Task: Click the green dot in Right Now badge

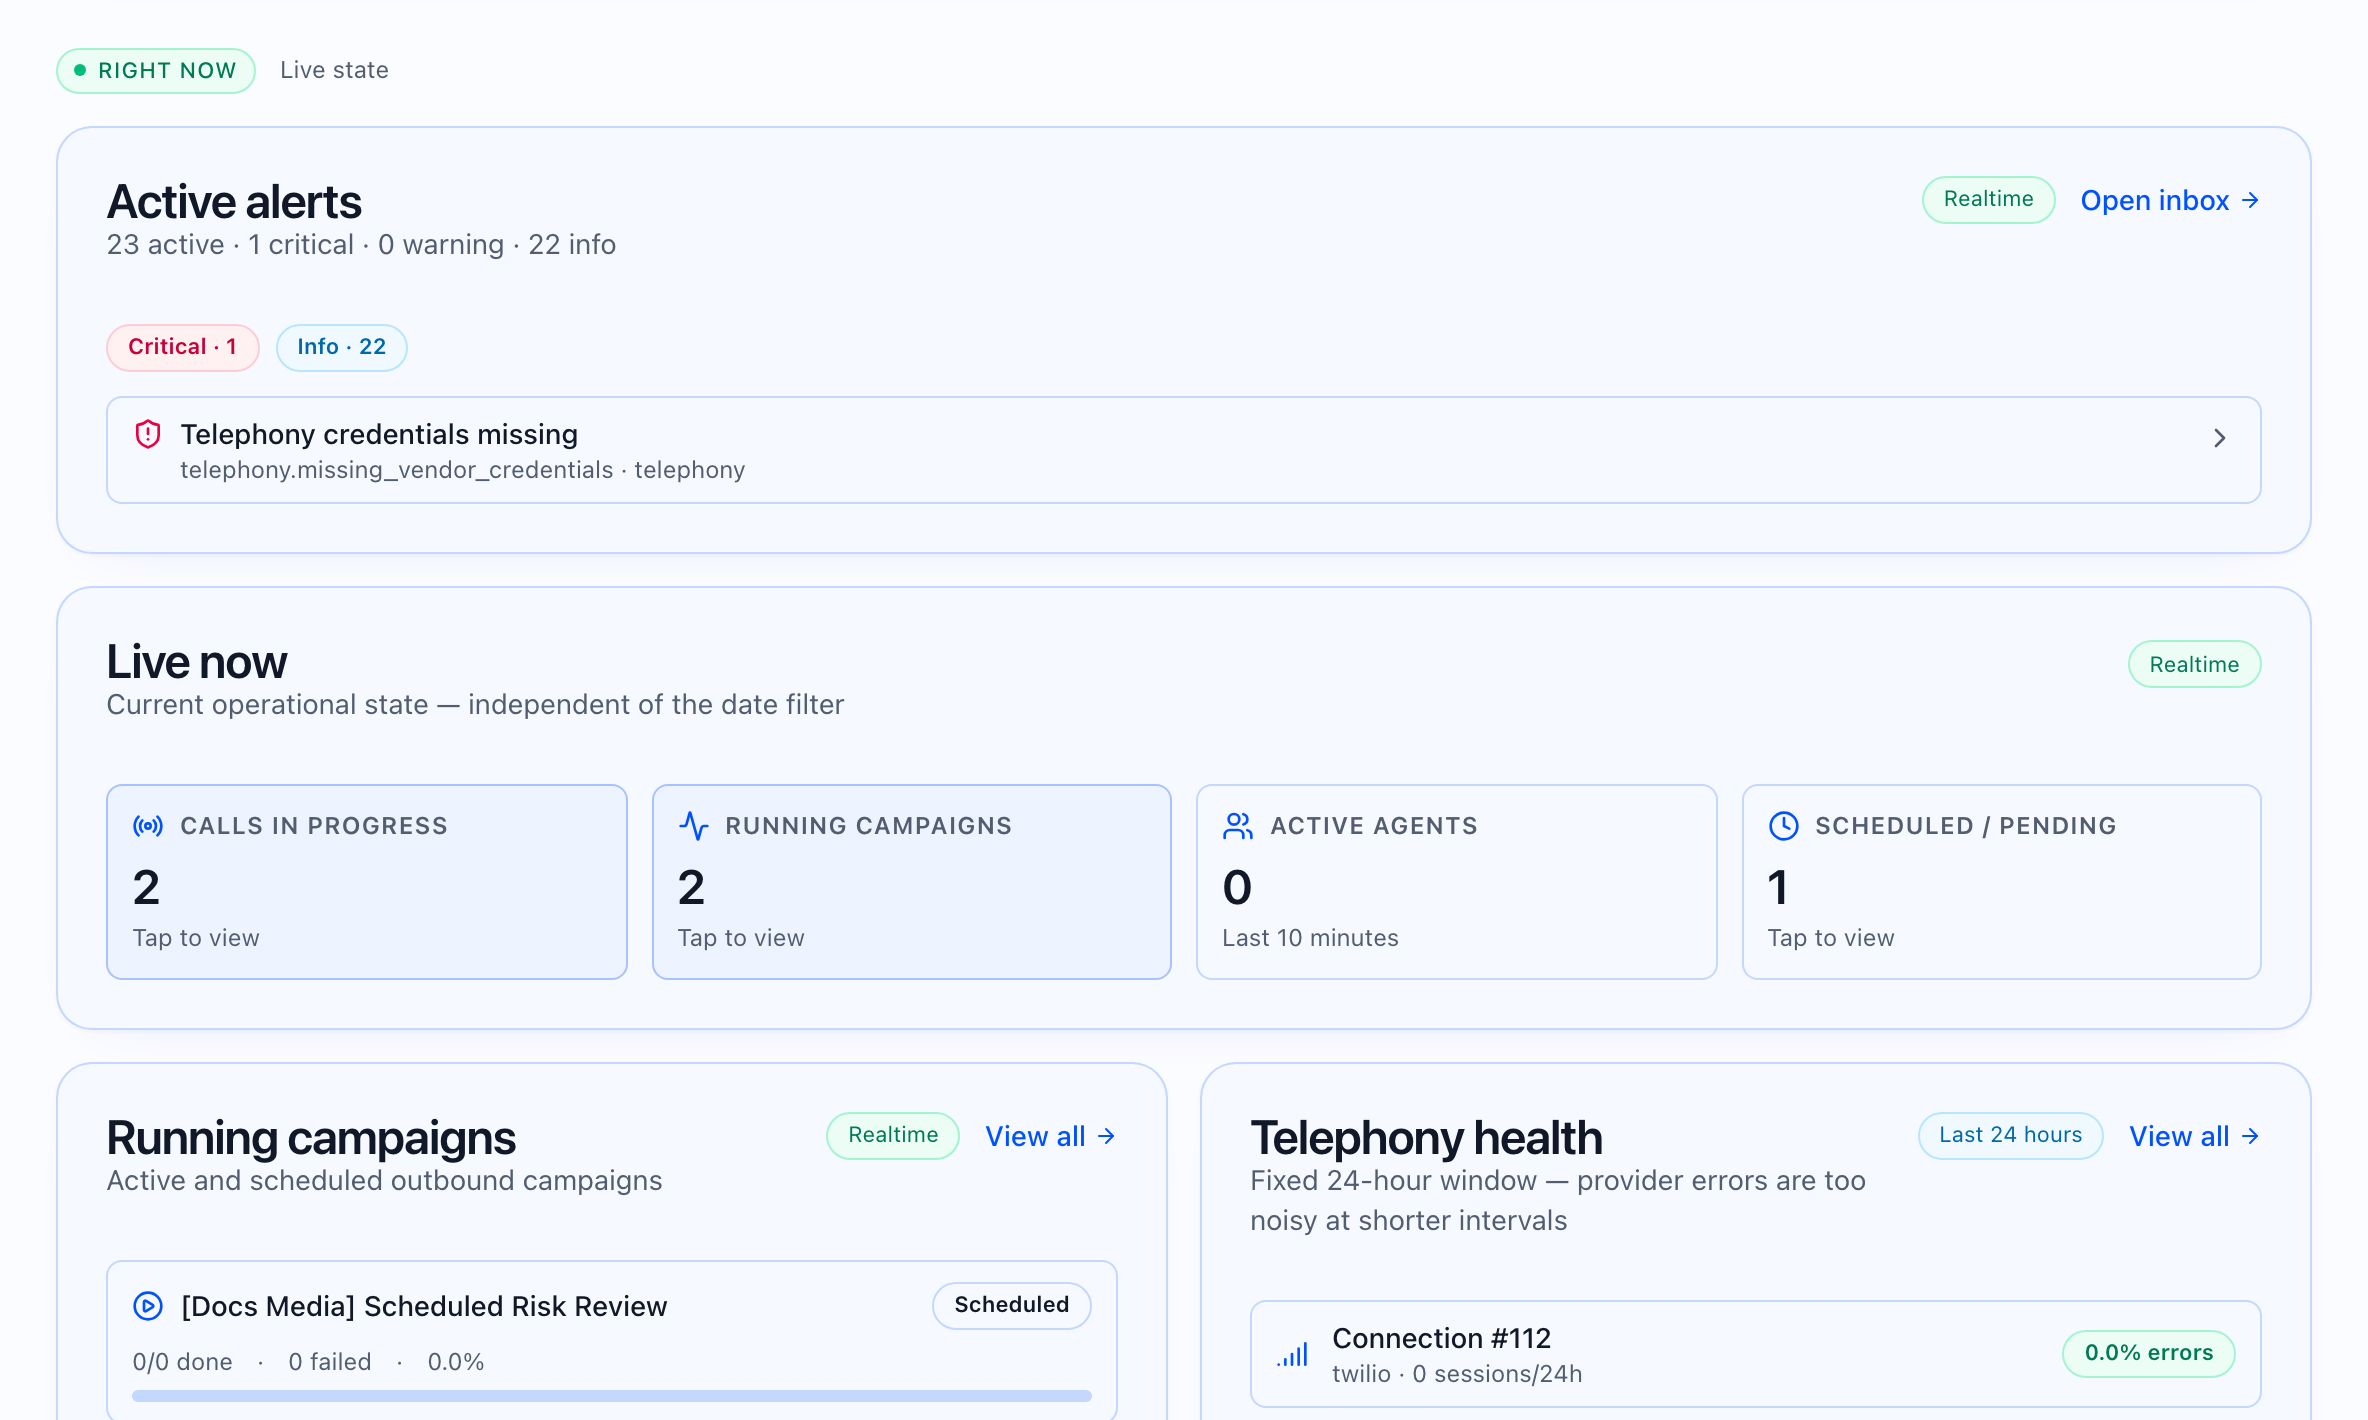Action: pos(80,70)
